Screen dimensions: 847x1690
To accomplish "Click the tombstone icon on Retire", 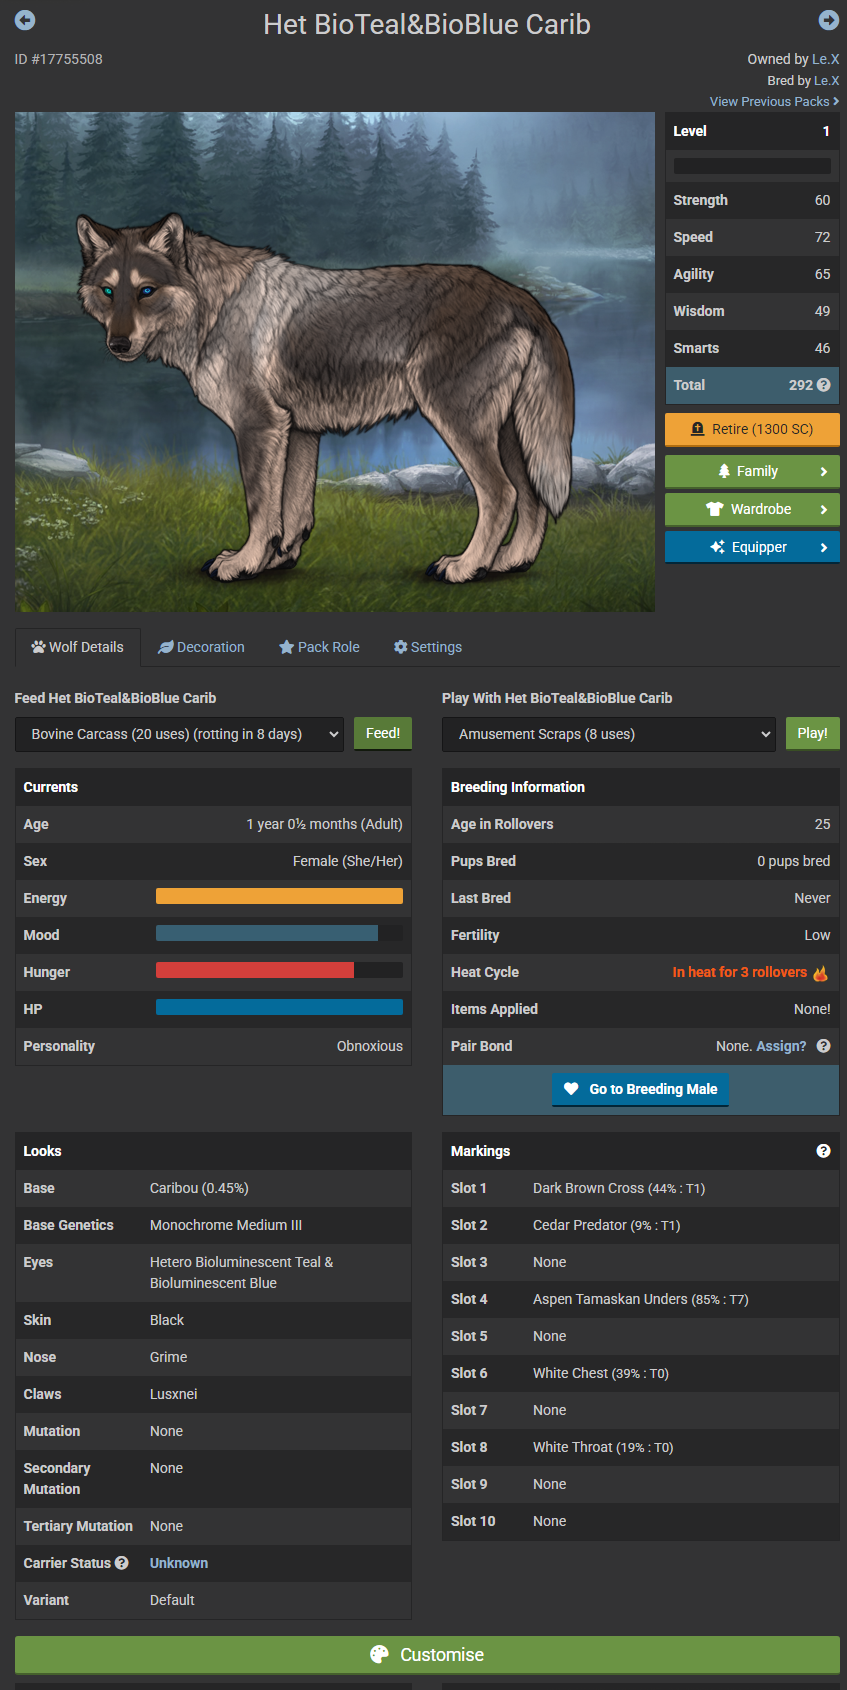I will [698, 429].
